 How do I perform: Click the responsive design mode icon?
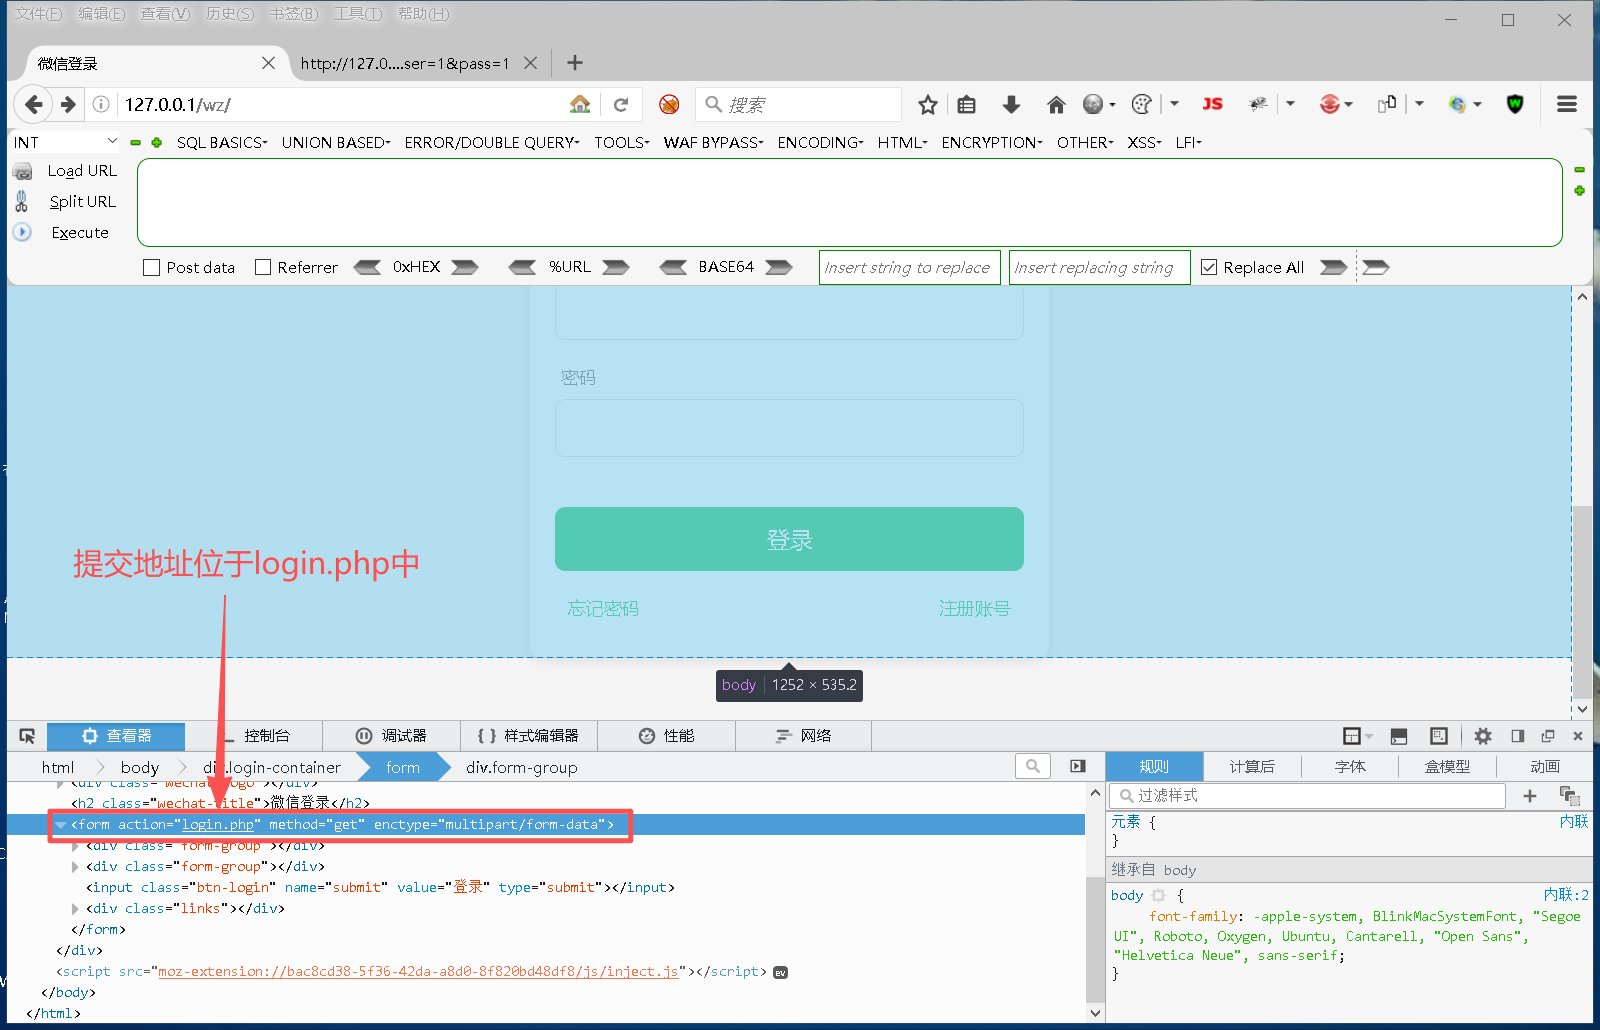pos(1439,736)
